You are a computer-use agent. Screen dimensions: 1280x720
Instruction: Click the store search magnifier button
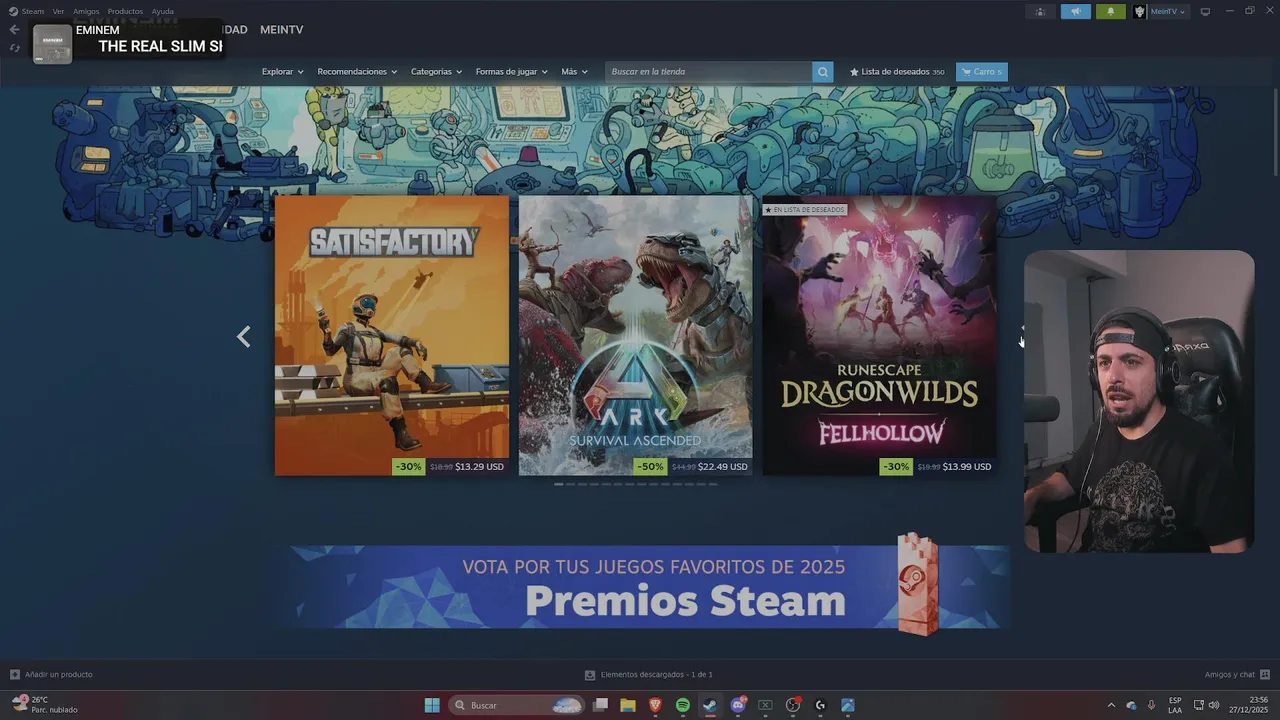(822, 72)
